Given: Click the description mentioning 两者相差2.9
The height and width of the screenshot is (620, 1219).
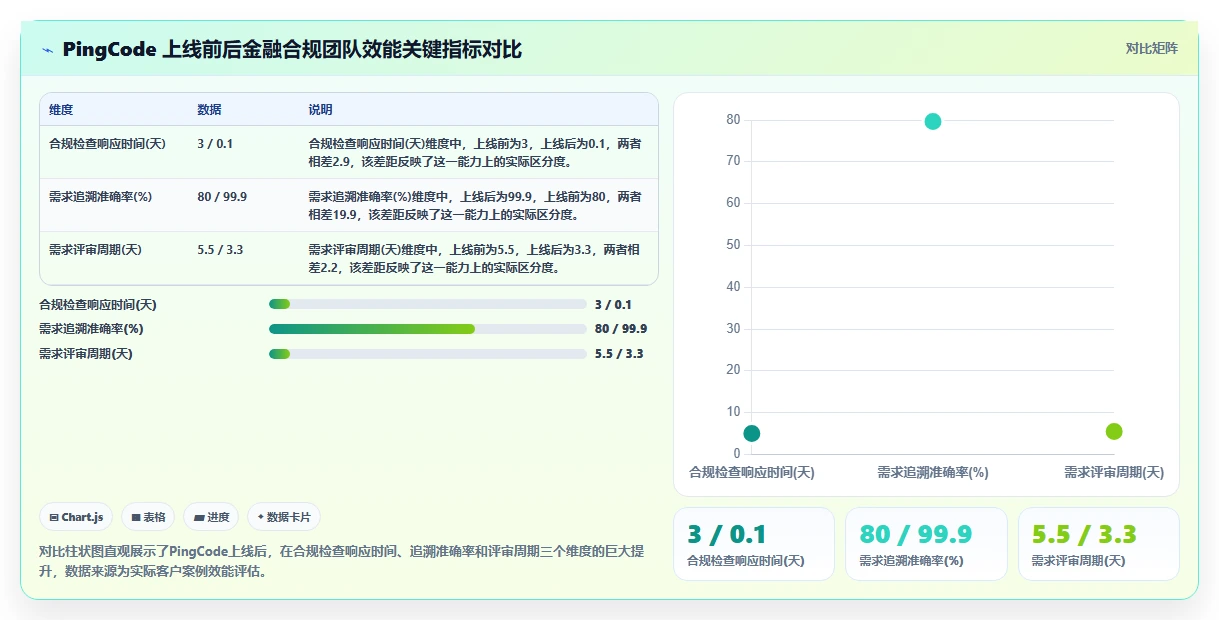Looking at the screenshot, I should [475, 152].
